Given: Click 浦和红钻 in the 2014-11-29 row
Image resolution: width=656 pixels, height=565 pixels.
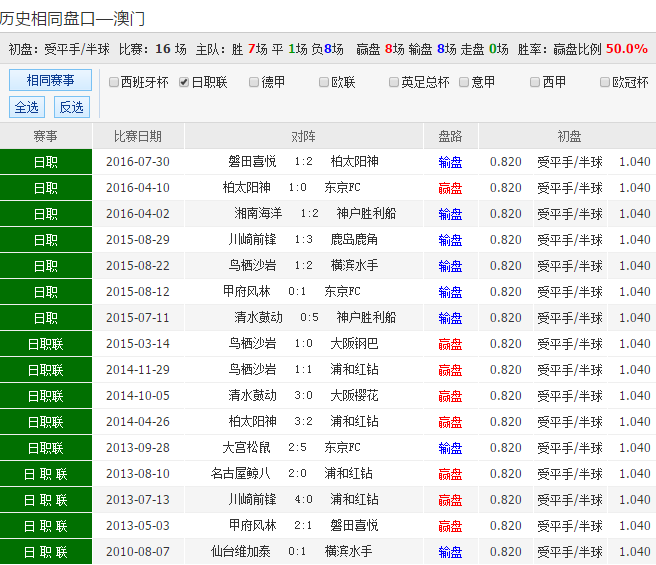Looking at the screenshot, I should (x=354, y=370).
